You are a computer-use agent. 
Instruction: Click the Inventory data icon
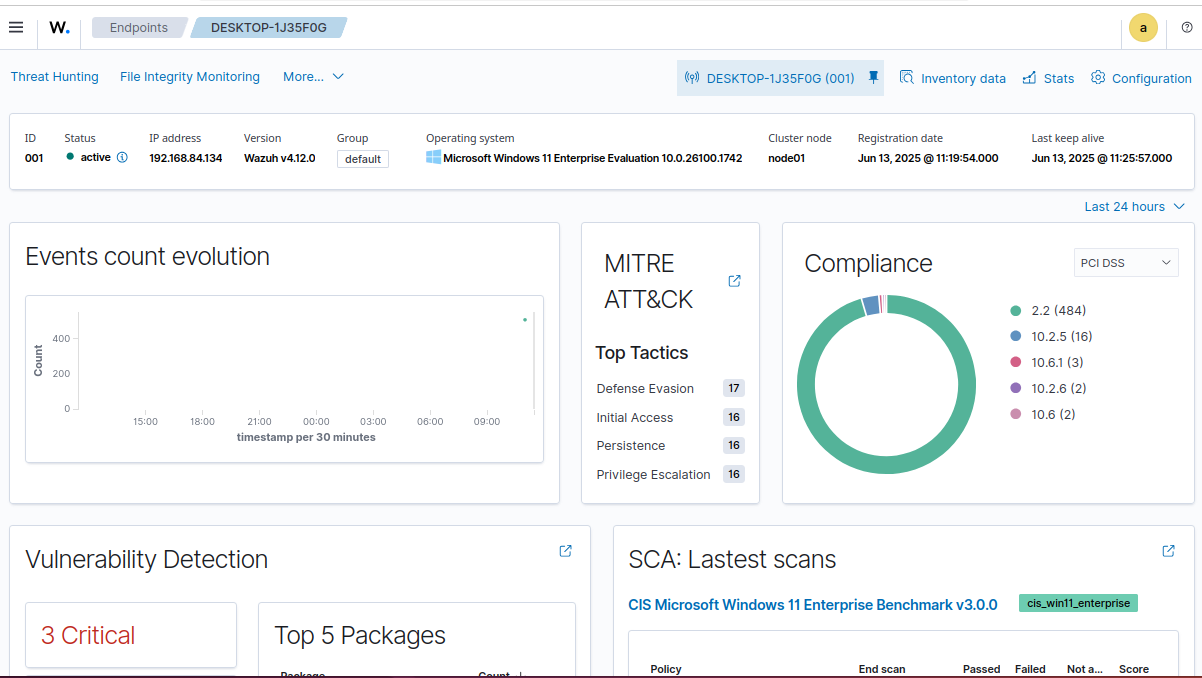click(x=907, y=77)
